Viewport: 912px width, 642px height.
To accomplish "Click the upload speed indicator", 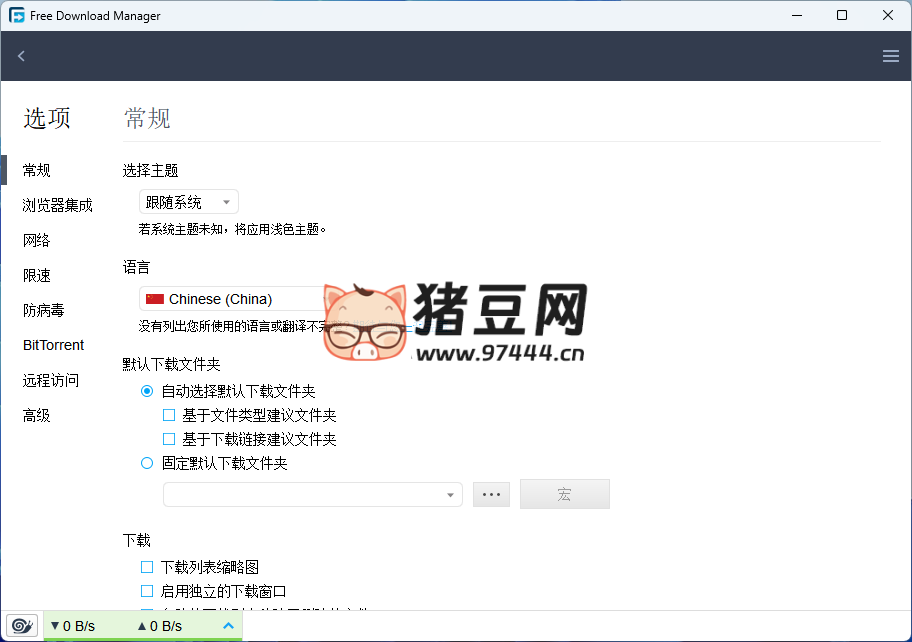I will coord(160,626).
